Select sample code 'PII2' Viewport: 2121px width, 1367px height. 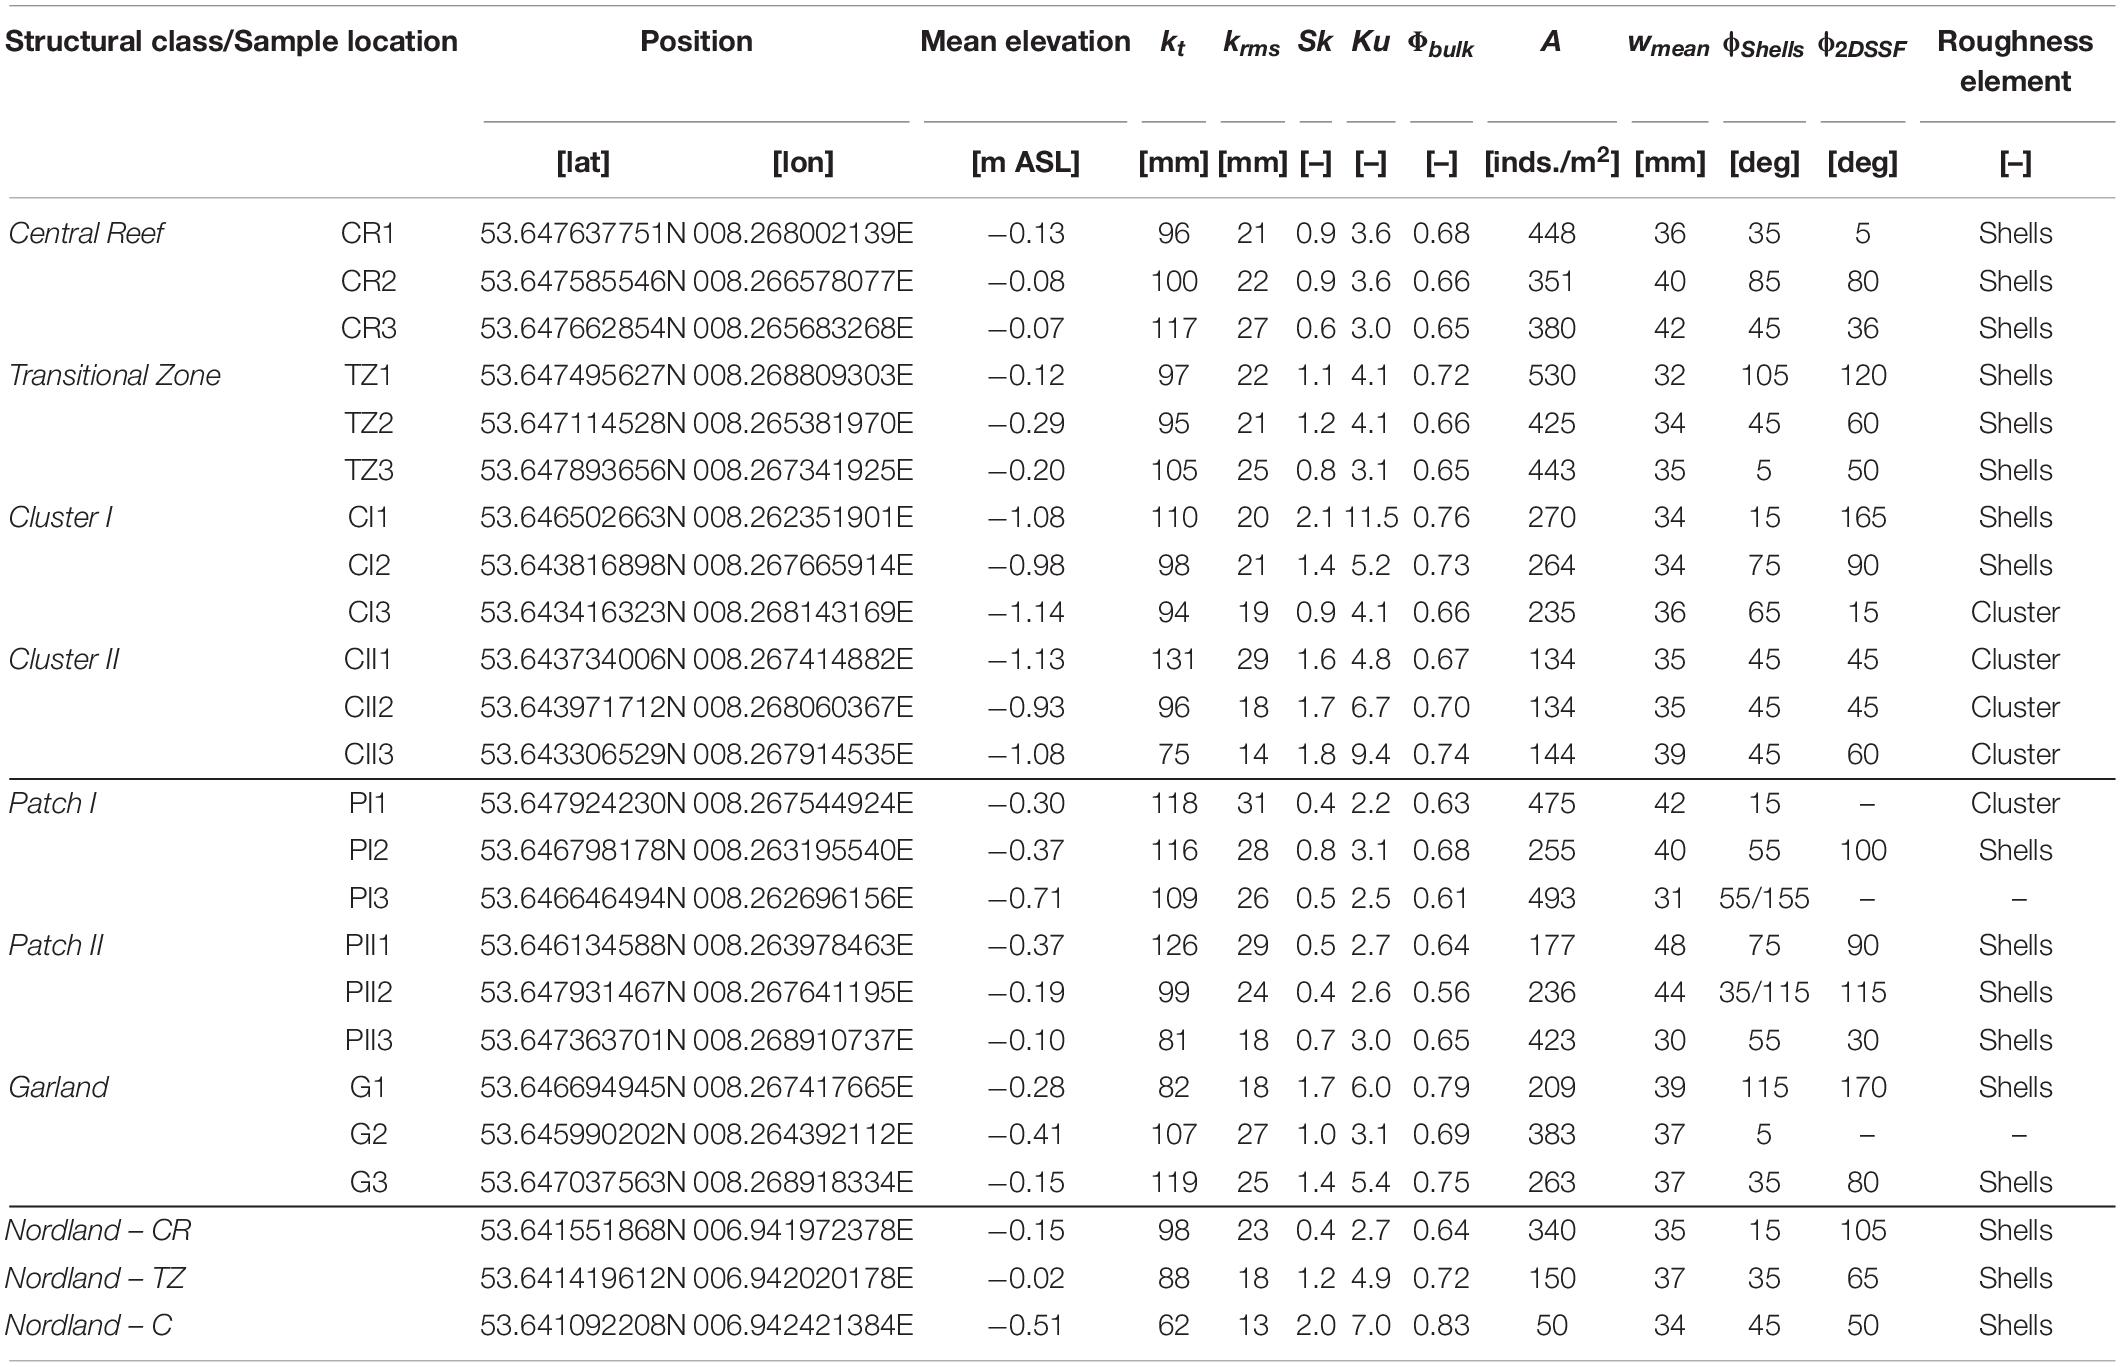(x=368, y=993)
